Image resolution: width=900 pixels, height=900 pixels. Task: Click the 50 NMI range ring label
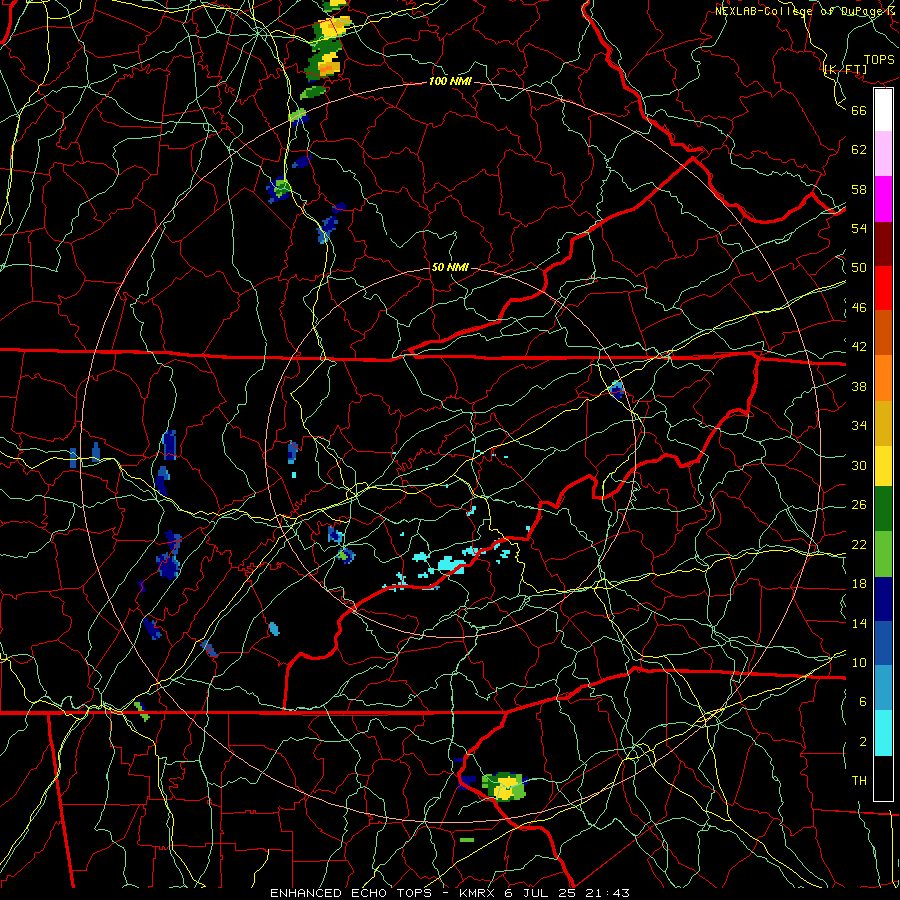449,267
